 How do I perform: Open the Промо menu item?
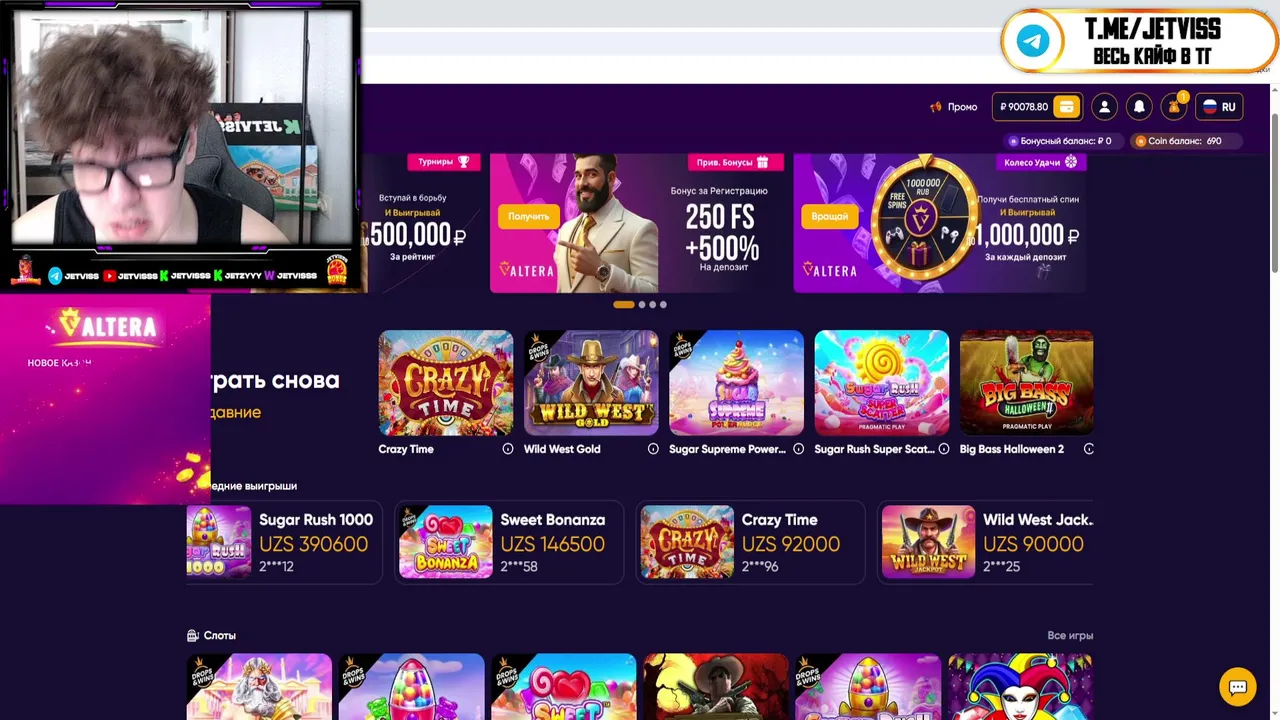[x=953, y=107]
